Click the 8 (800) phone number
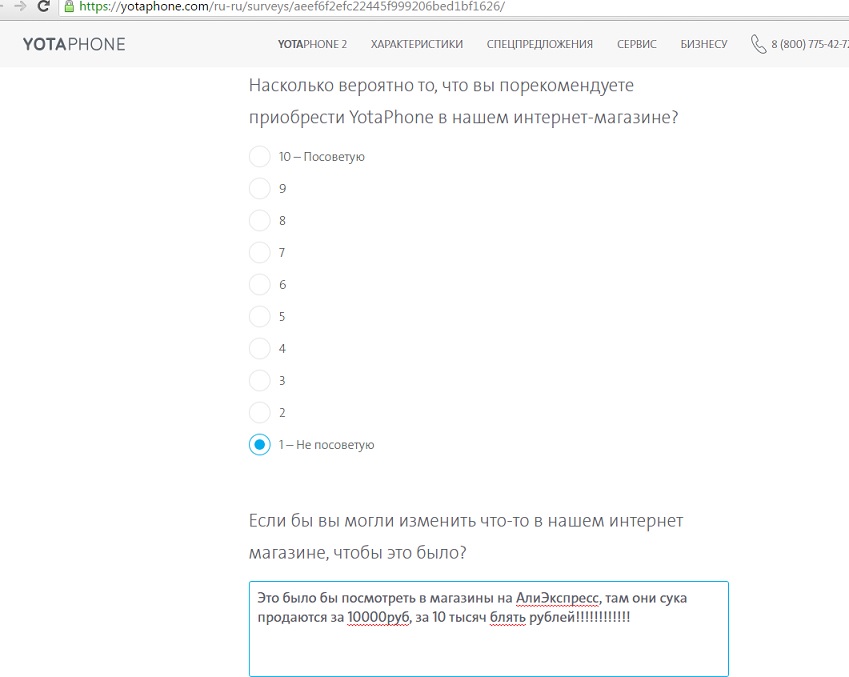The width and height of the screenshot is (849, 677). tap(810, 44)
